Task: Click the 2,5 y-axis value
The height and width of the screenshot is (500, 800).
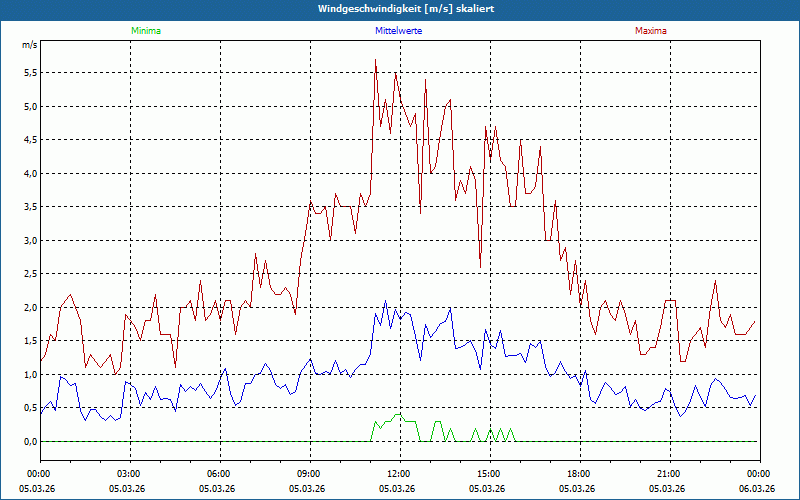Action: pyautogui.click(x=31, y=274)
